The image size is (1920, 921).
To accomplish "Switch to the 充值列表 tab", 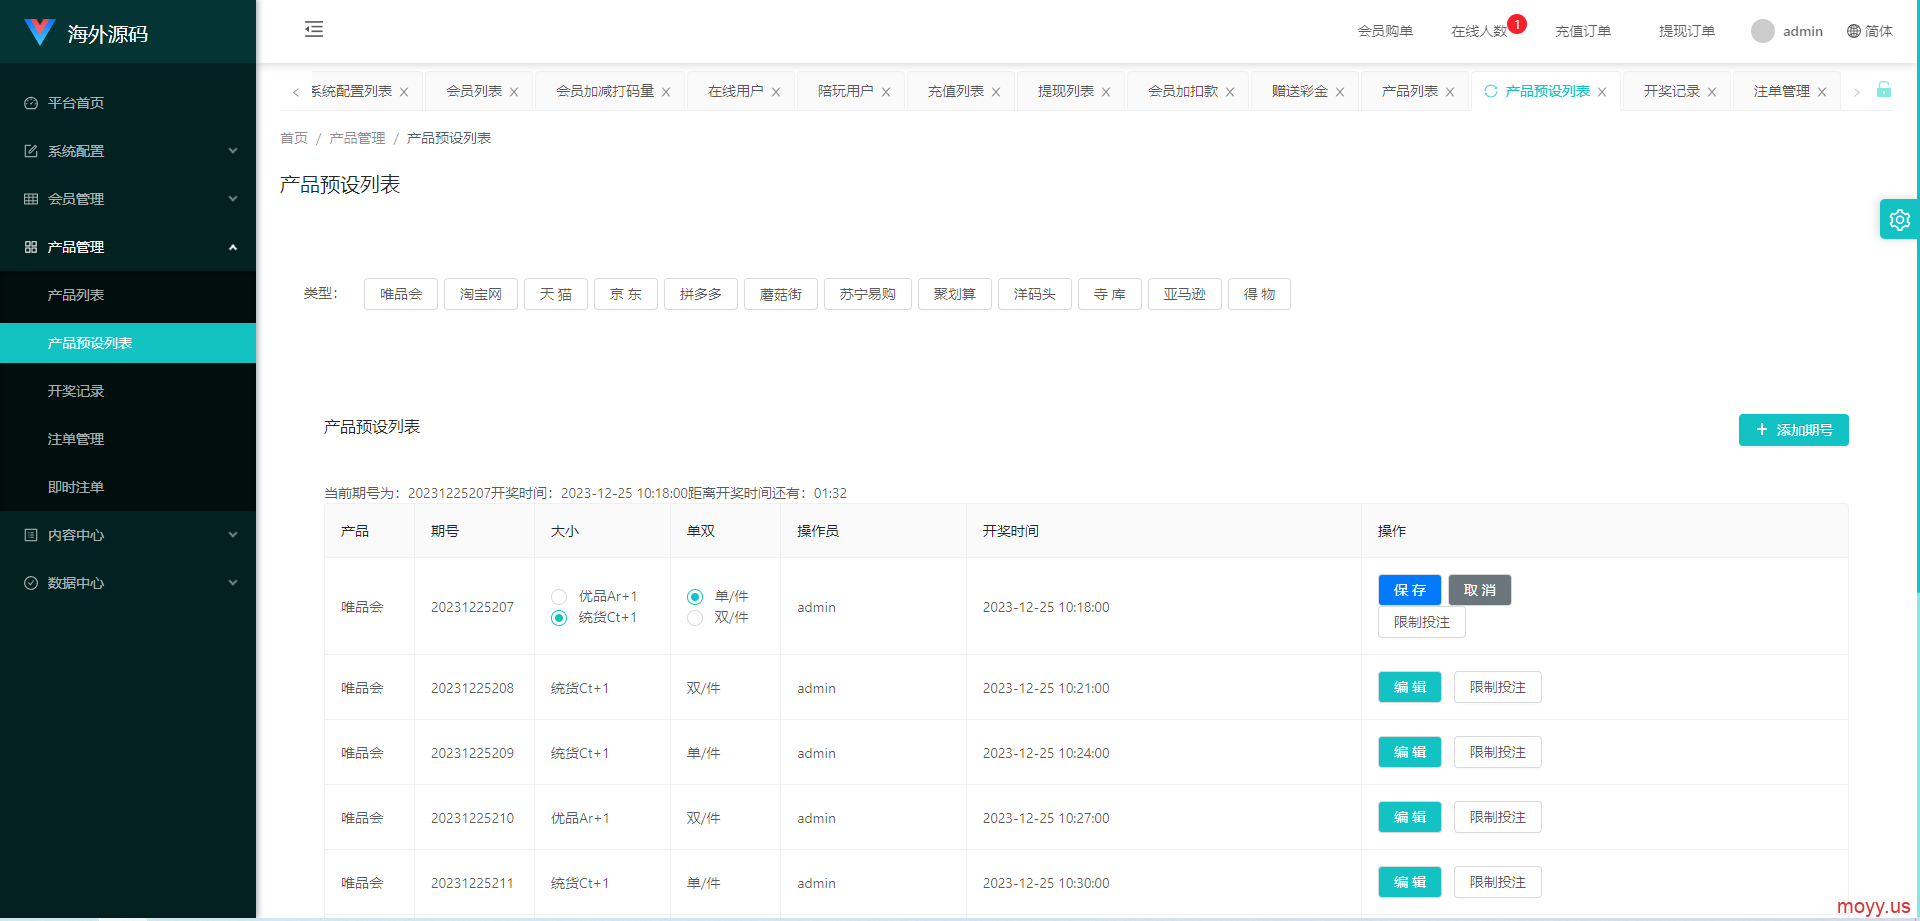I will click(955, 91).
